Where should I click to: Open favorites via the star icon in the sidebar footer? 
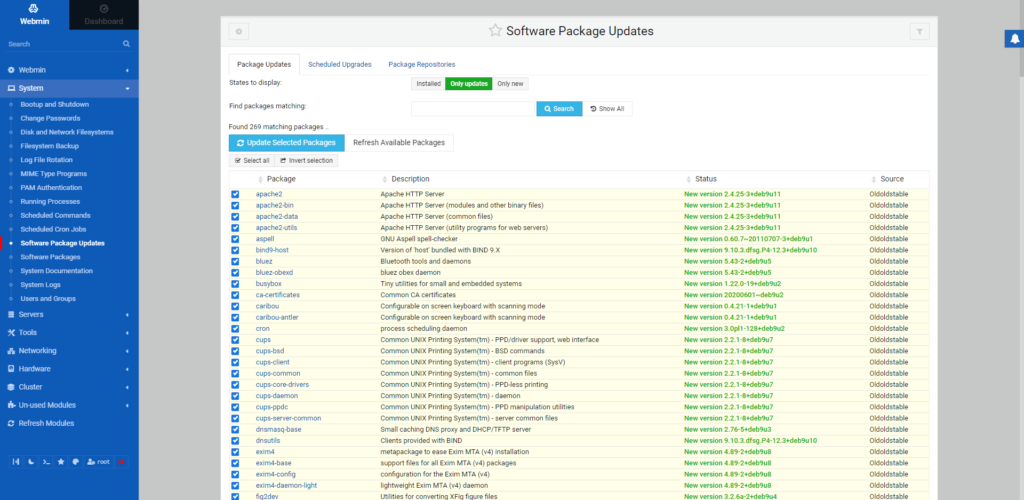(x=61, y=461)
